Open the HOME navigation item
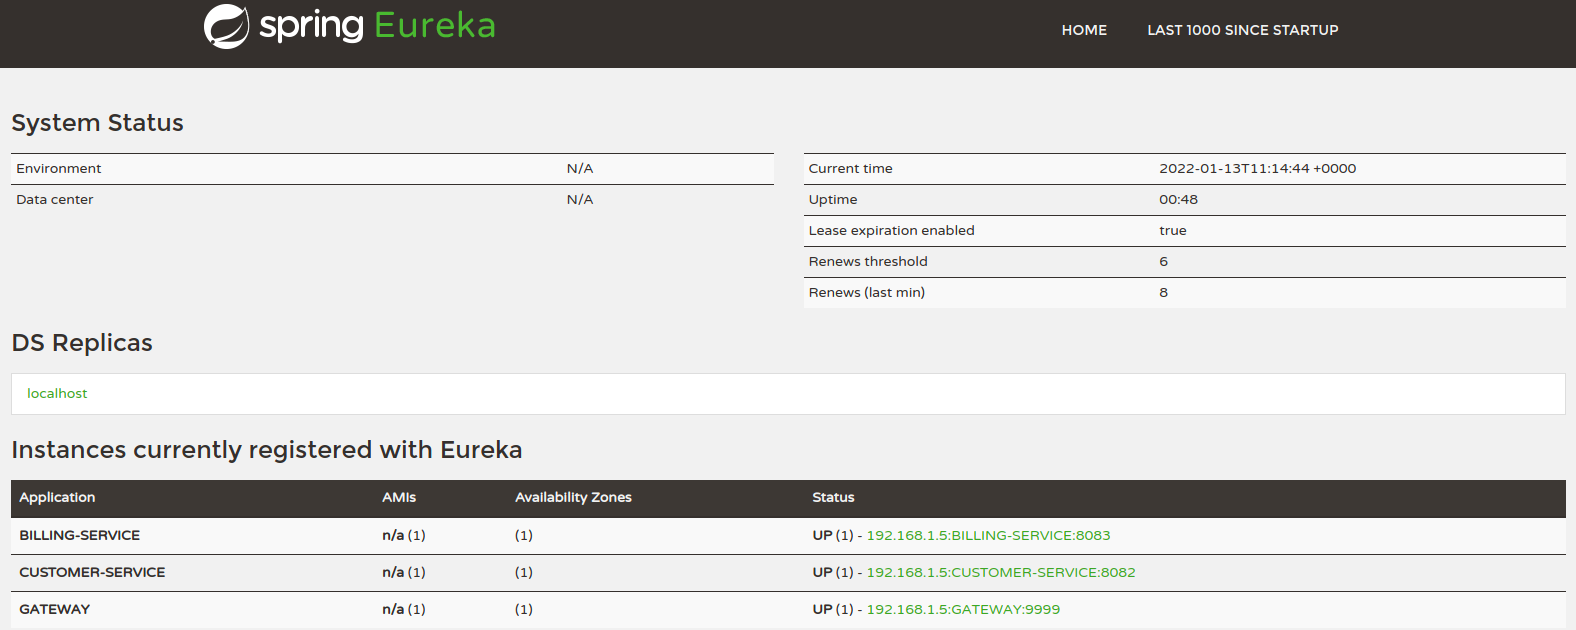 coord(1084,30)
